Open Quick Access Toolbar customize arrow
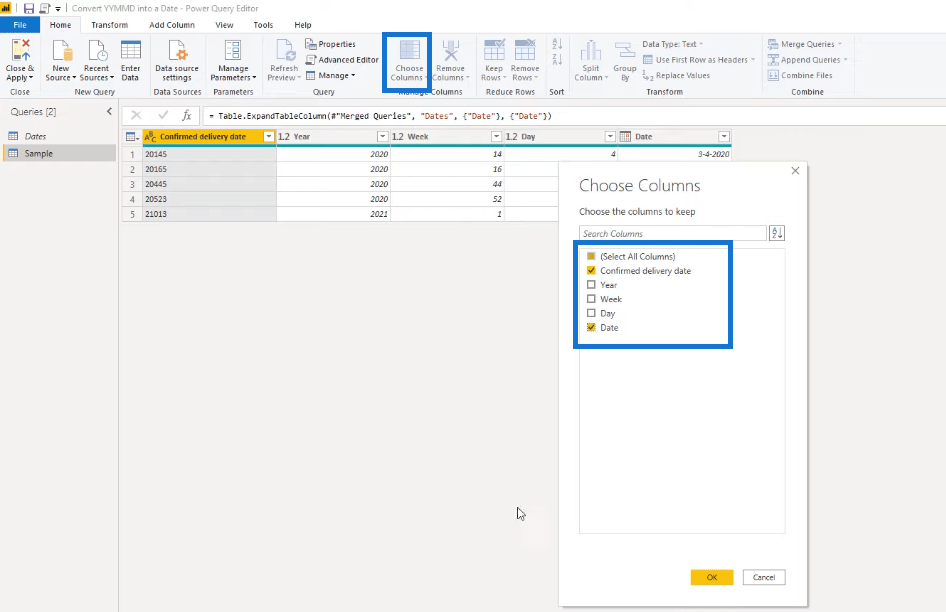The height and width of the screenshot is (612, 946). click(x=58, y=9)
